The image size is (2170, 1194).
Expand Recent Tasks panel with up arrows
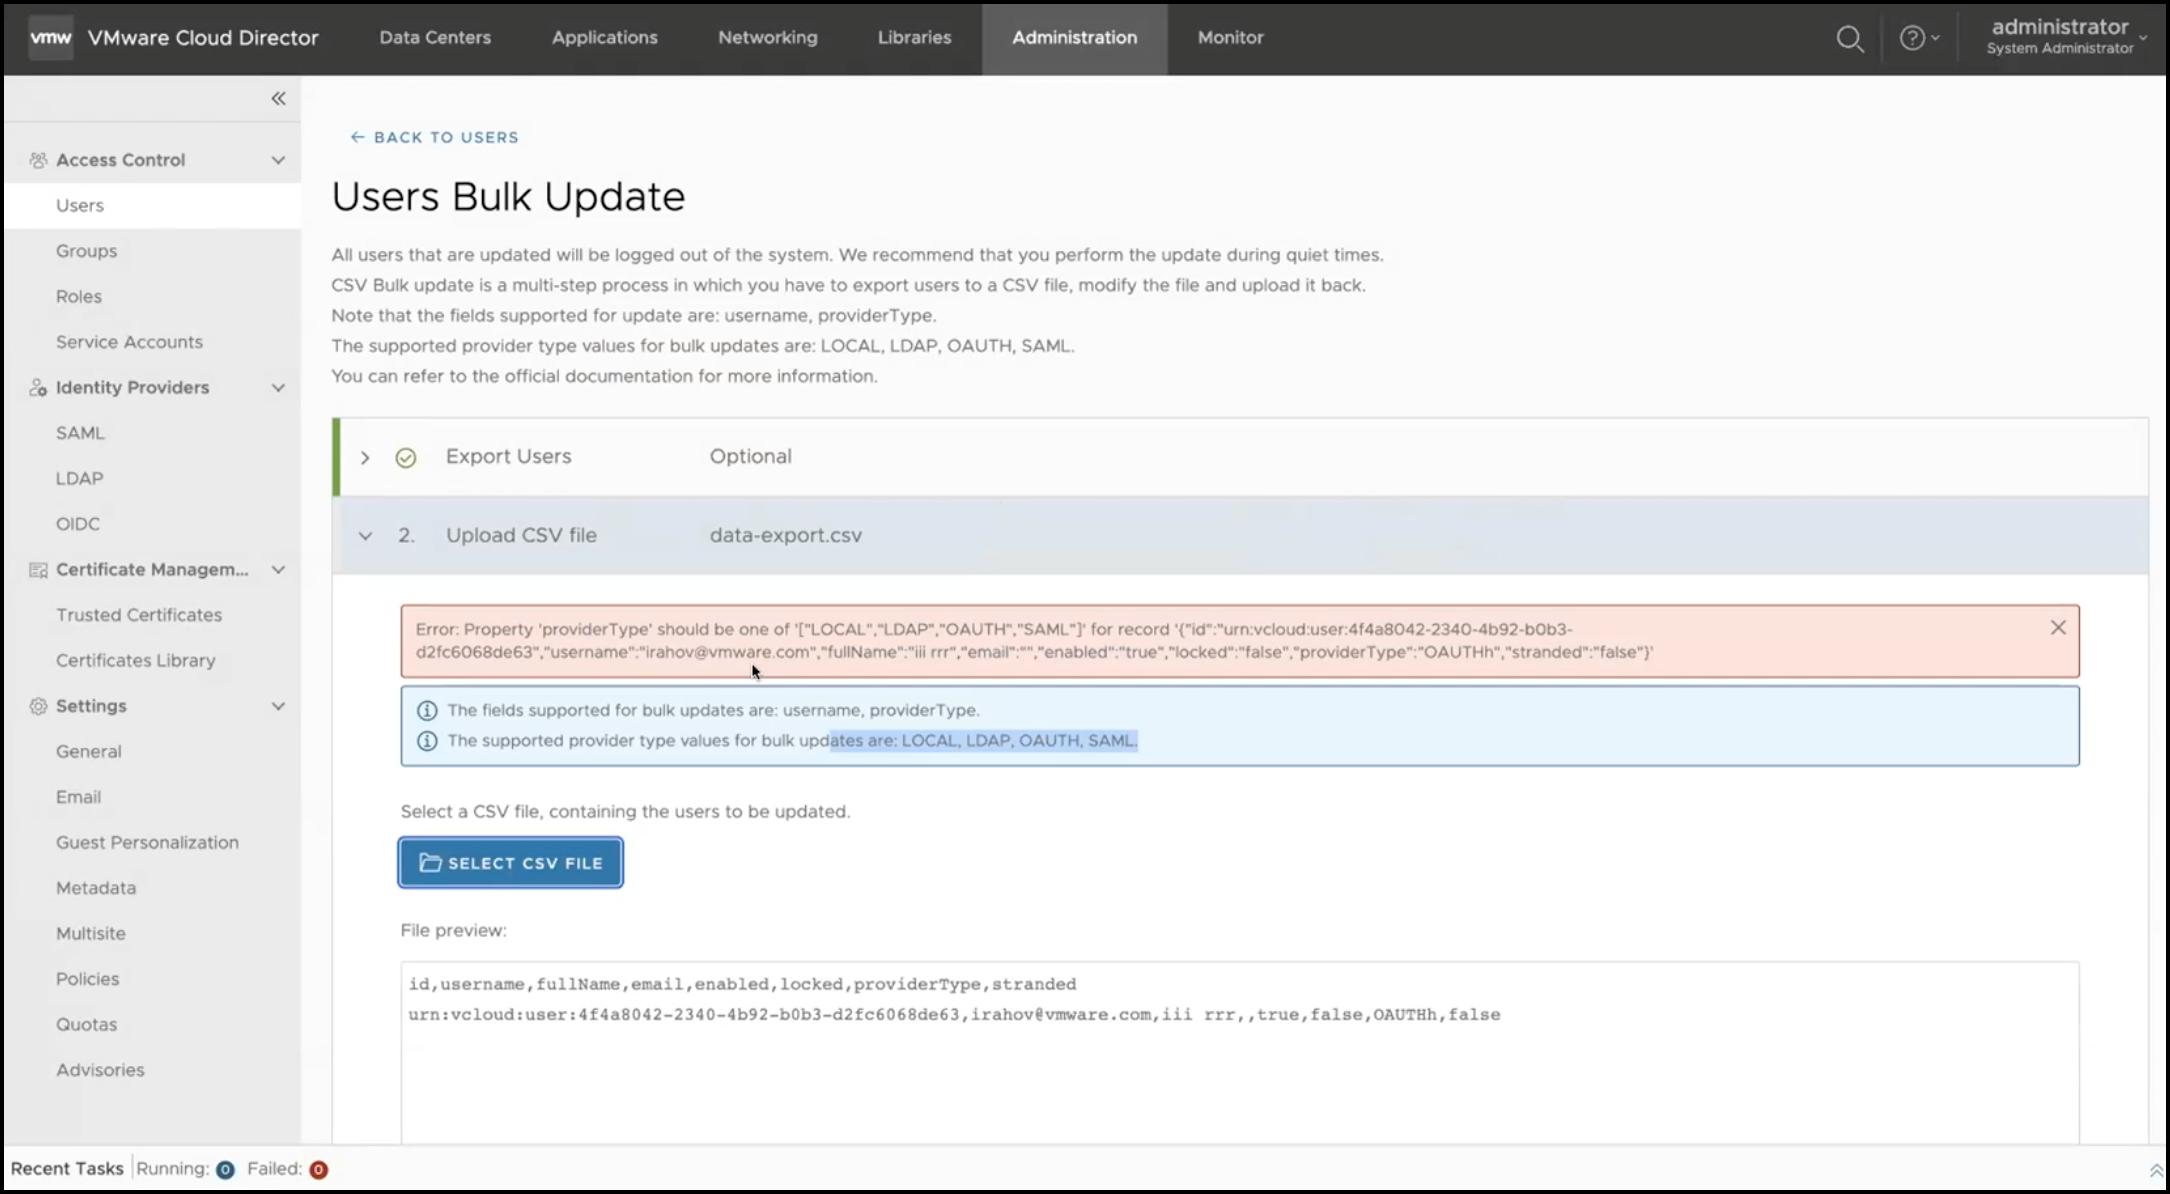[x=2155, y=1170]
